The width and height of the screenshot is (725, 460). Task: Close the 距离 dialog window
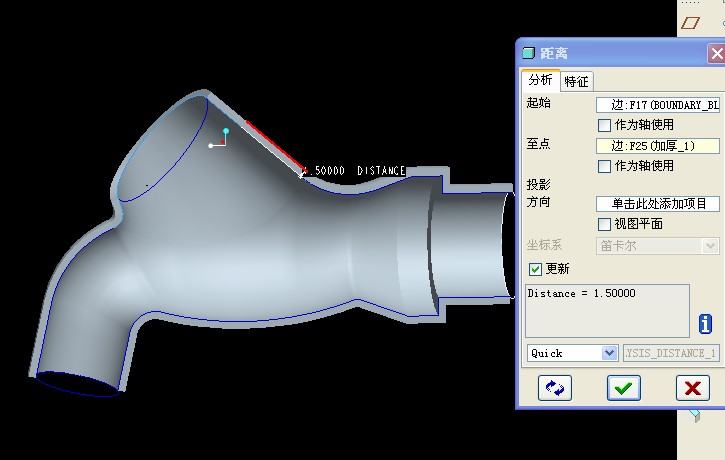tap(717, 54)
